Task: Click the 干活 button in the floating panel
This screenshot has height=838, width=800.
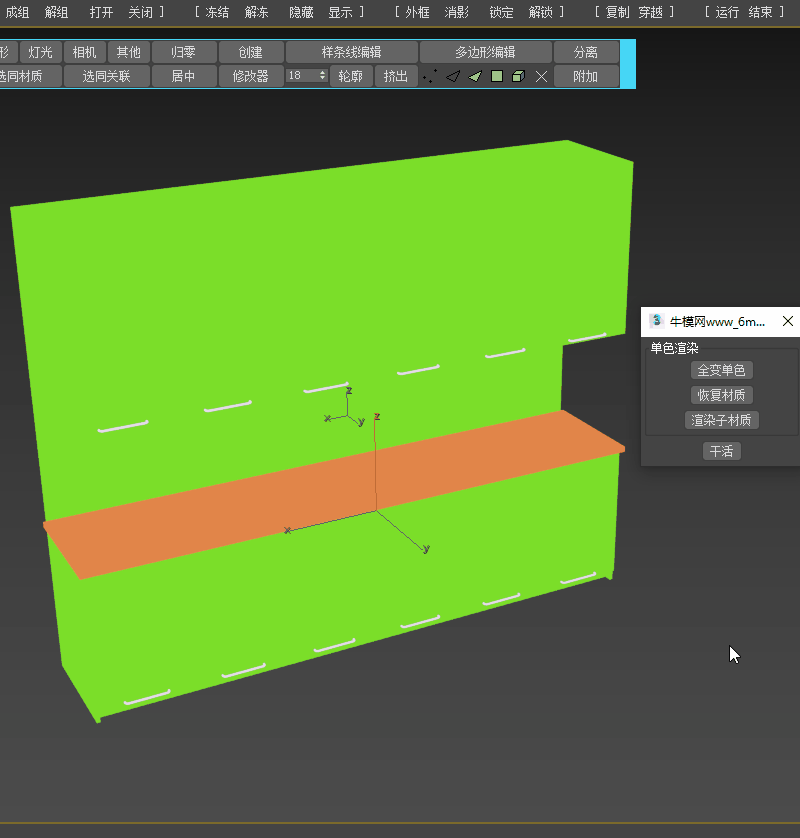Action: coord(721,451)
